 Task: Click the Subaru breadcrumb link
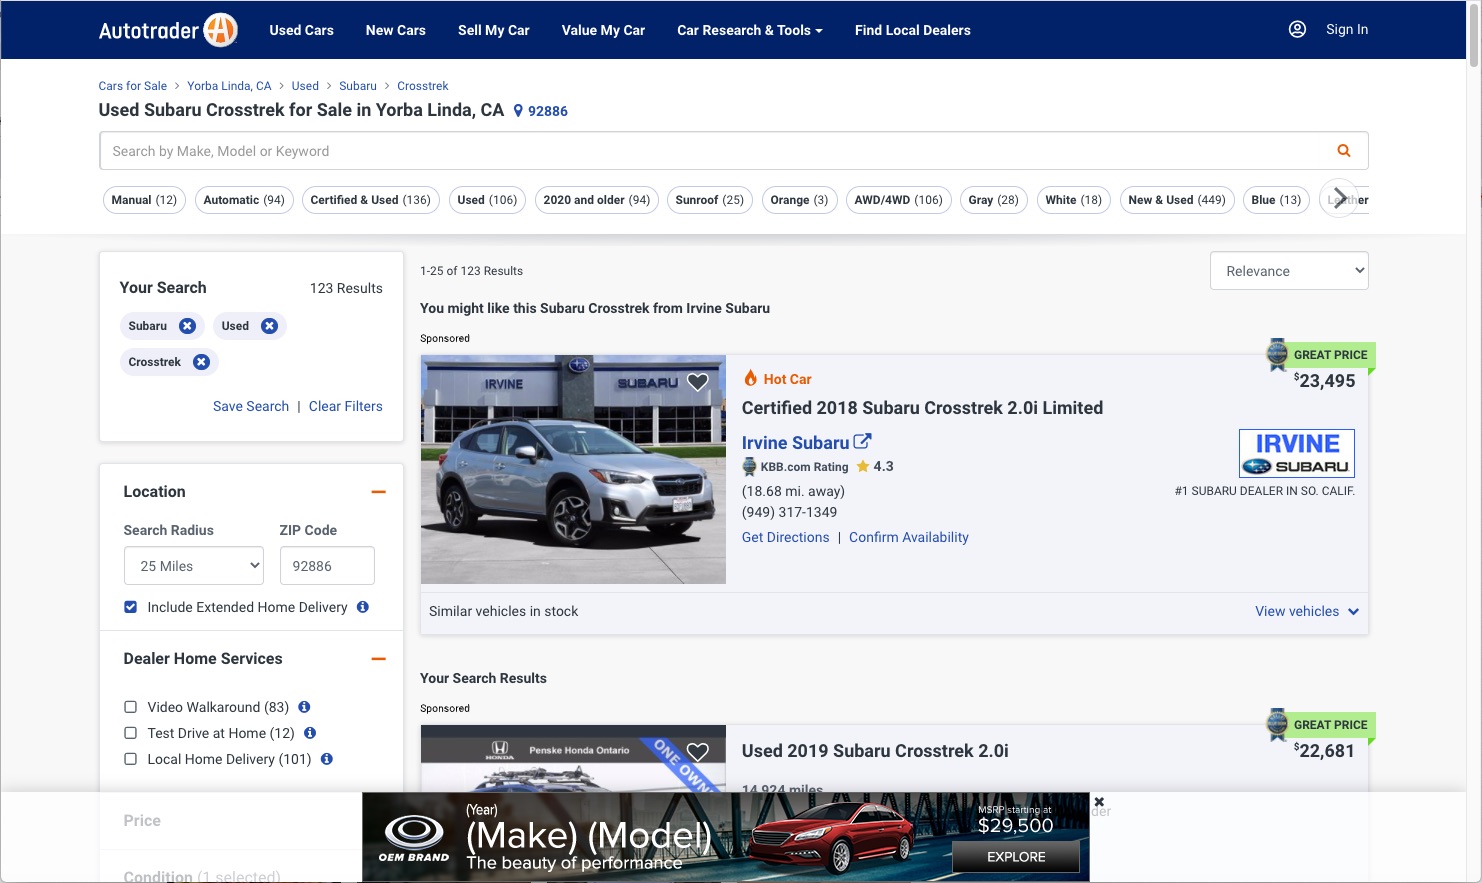click(x=358, y=86)
